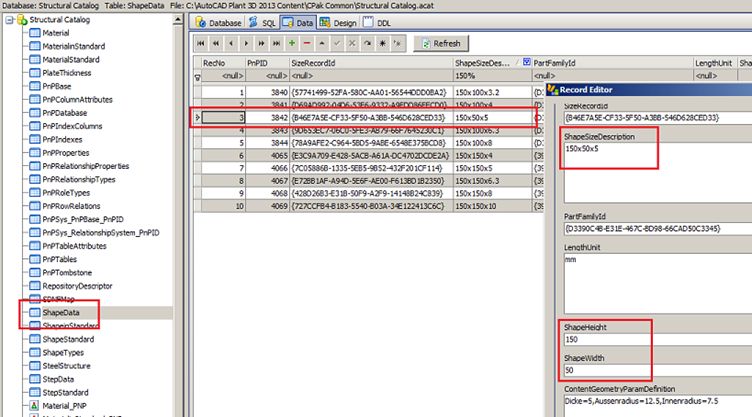Click the edit record triangle button
Screen dimensions: 752x417
[322, 43]
